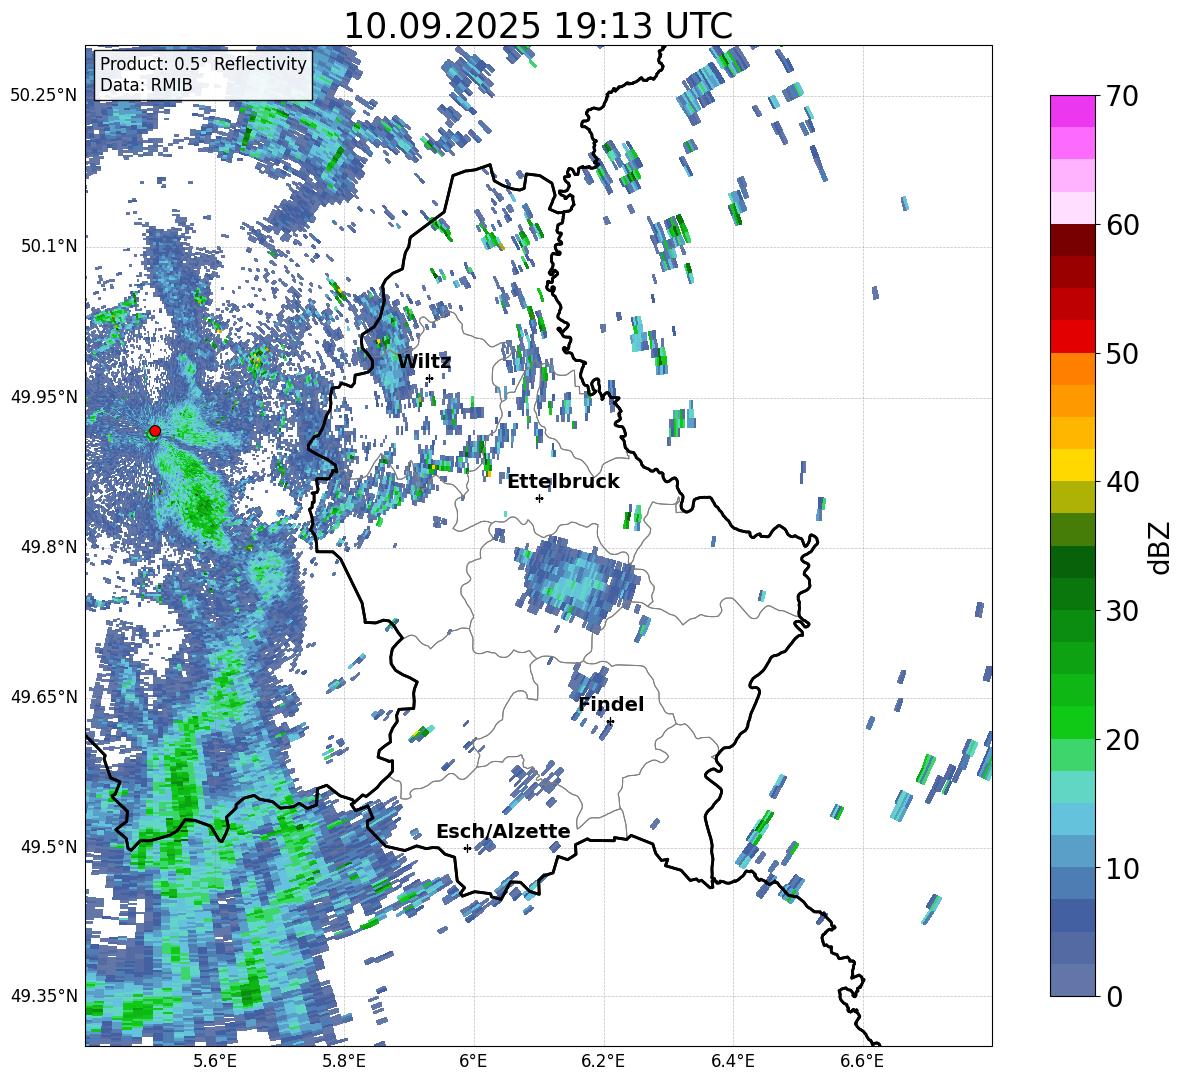This screenshot has height=1081, width=1184.
Task: Click the Findel city label
Action: tap(611, 704)
